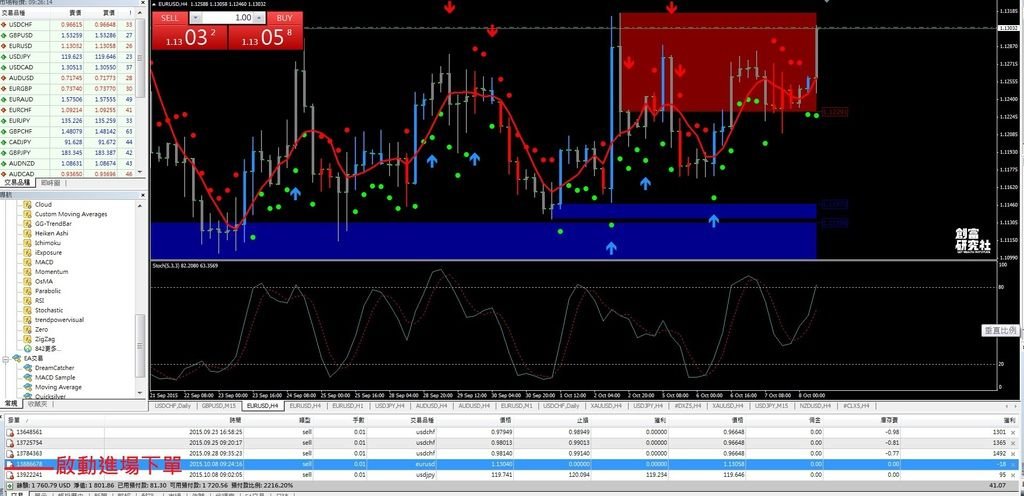Click the GG-TrendBar indicator icon
Image resolution: width=1024 pixels, height=496 pixels.
coord(27,224)
